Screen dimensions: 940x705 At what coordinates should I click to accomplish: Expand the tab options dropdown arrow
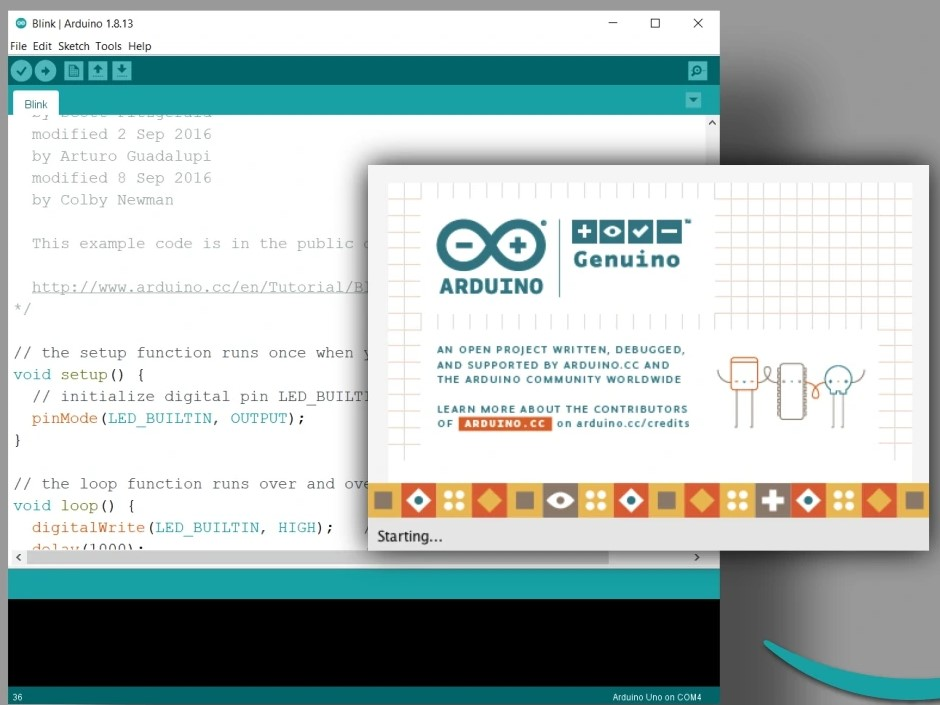point(694,100)
